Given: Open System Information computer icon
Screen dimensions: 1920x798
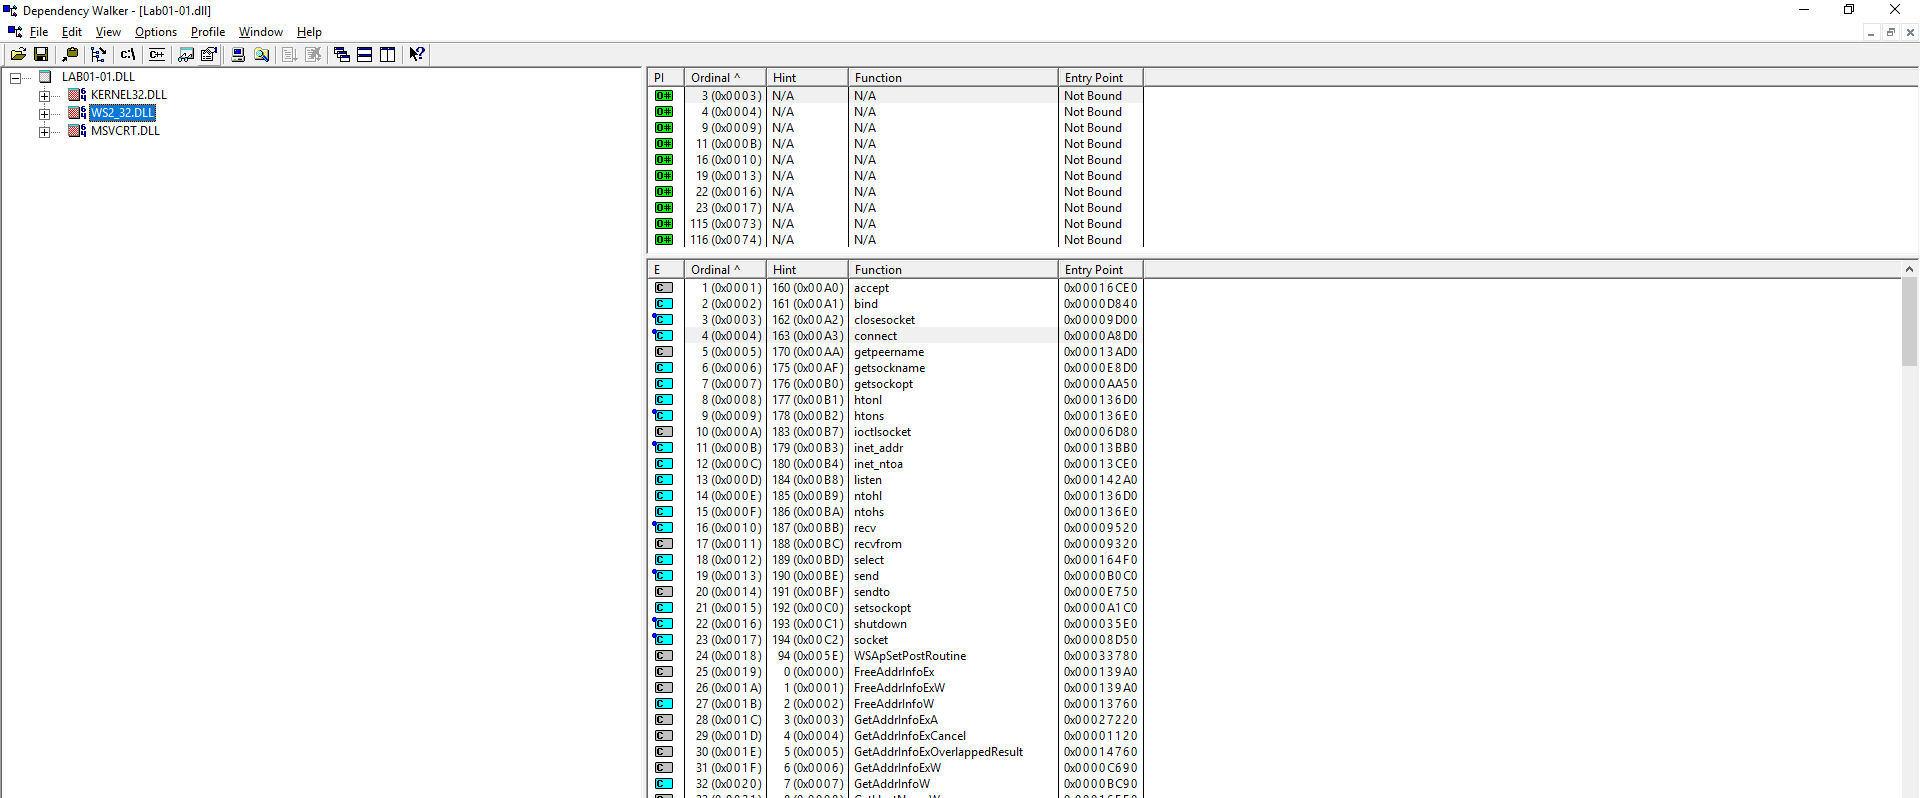Looking at the screenshot, I should 238,55.
